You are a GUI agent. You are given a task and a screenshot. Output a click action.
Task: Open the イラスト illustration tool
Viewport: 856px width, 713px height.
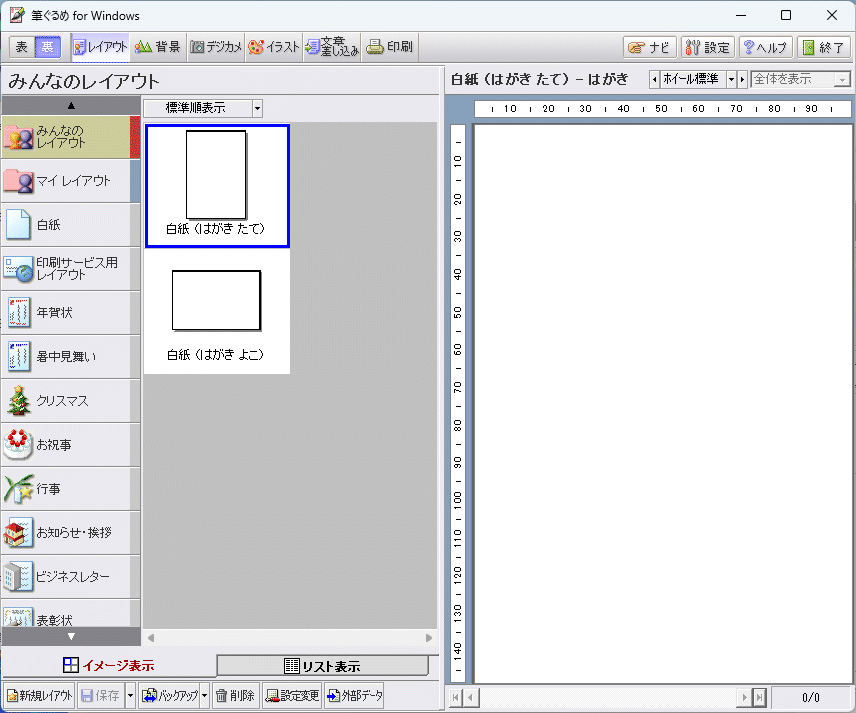coord(274,47)
